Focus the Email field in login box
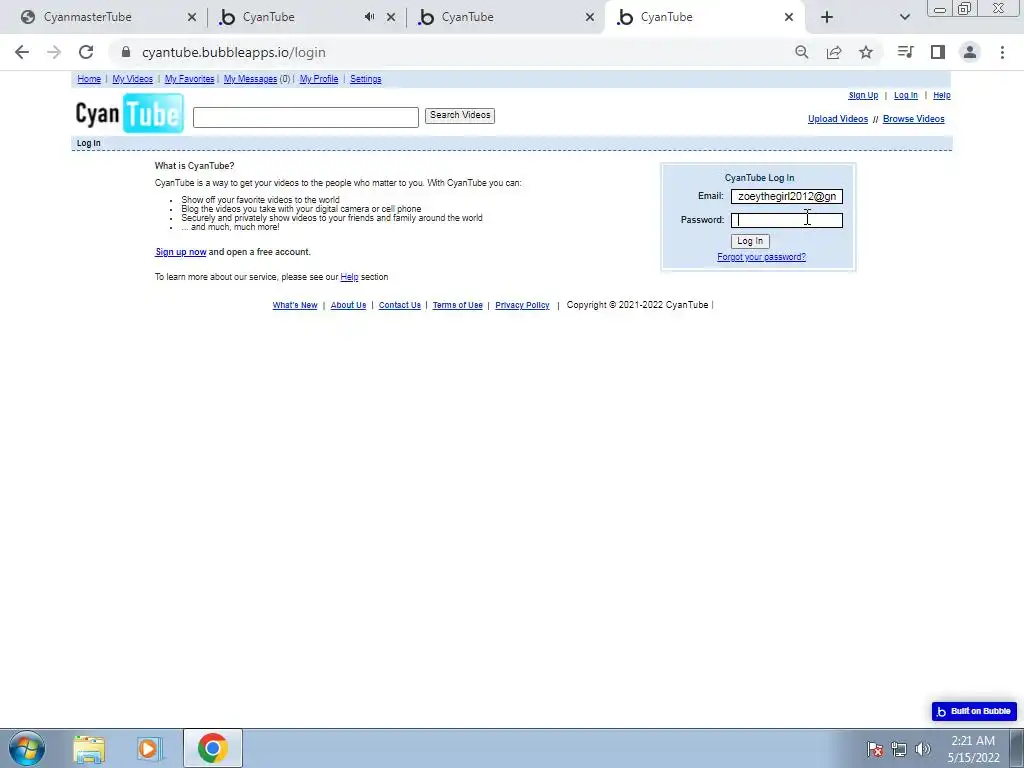This screenshot has width=1024, height=768. tap(786, 197)
